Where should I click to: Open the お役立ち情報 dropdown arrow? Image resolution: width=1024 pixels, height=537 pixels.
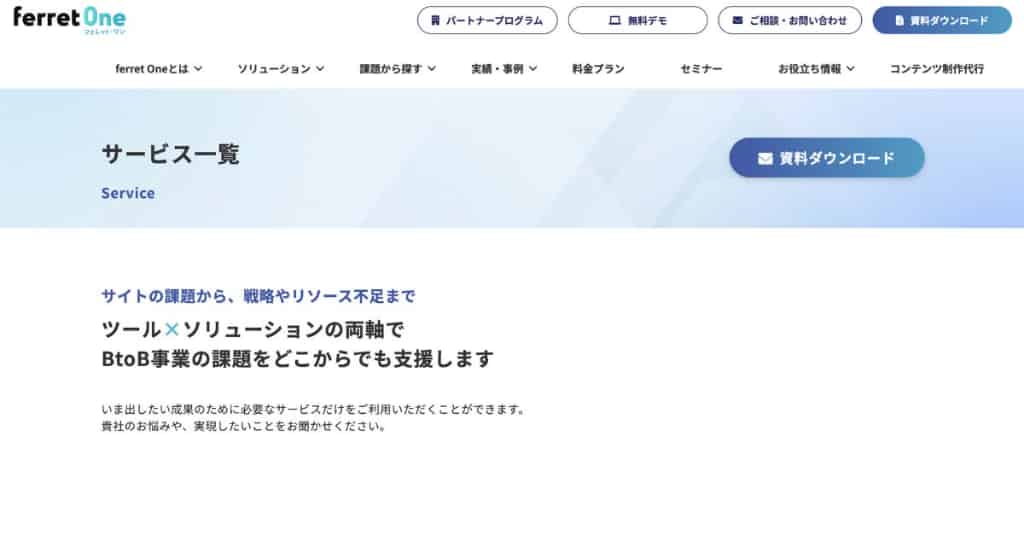click(850, 69)
